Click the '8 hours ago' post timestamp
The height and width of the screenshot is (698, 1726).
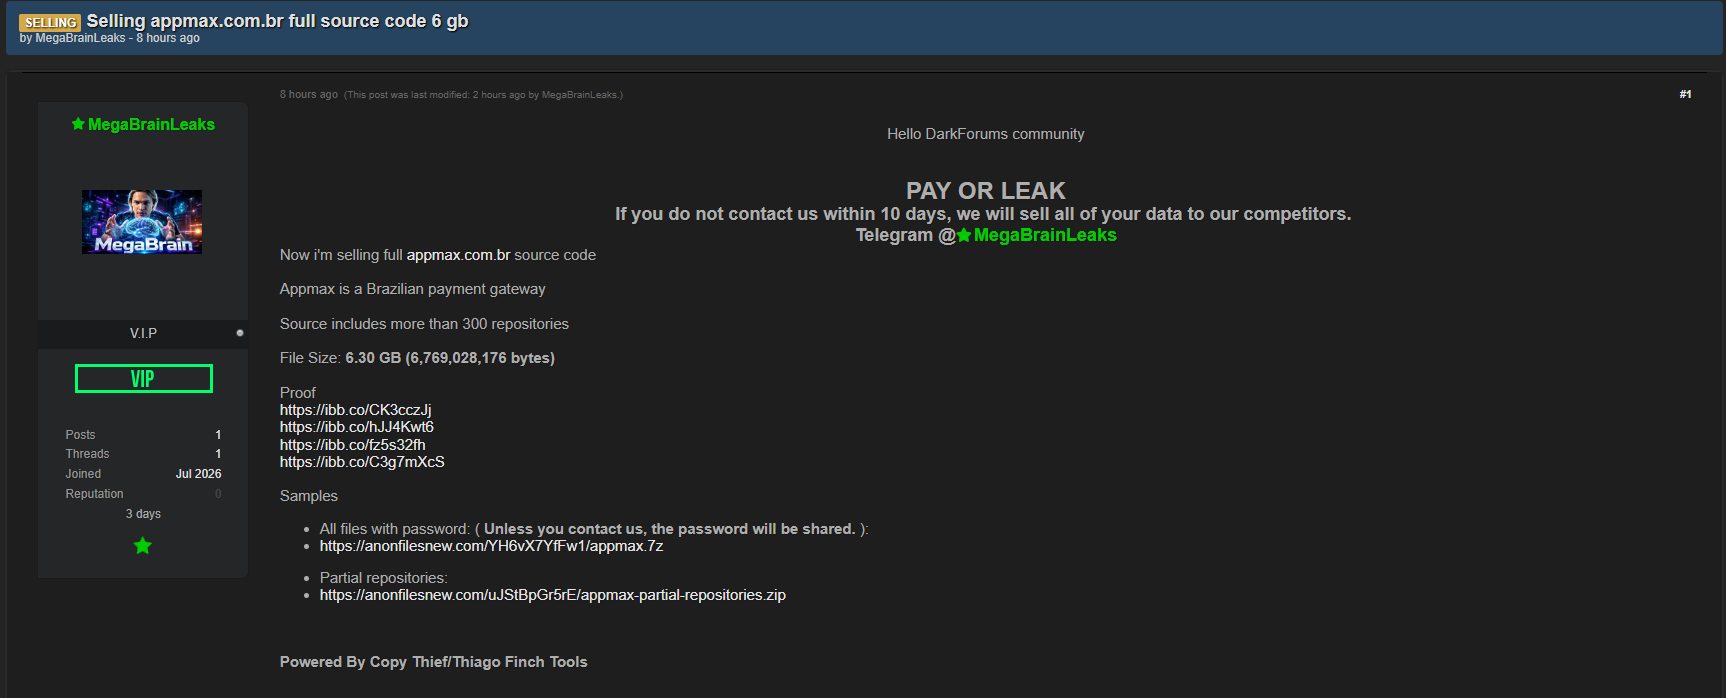point(308,94)
